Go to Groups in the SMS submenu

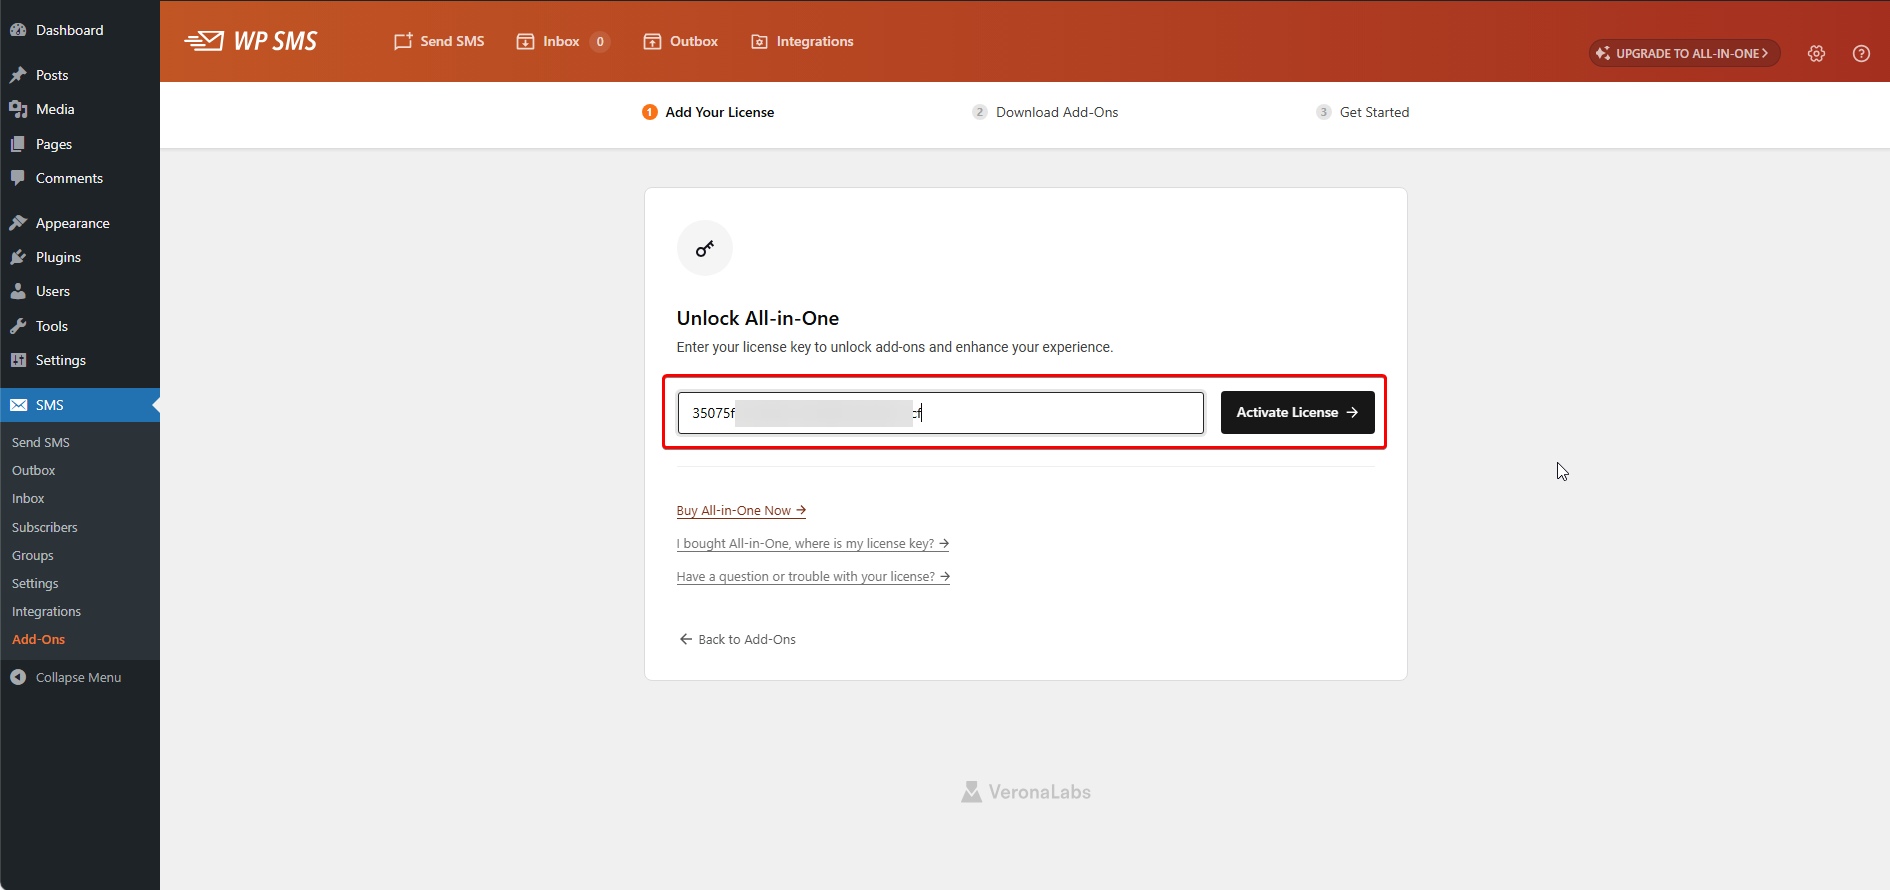pos(33,555)
